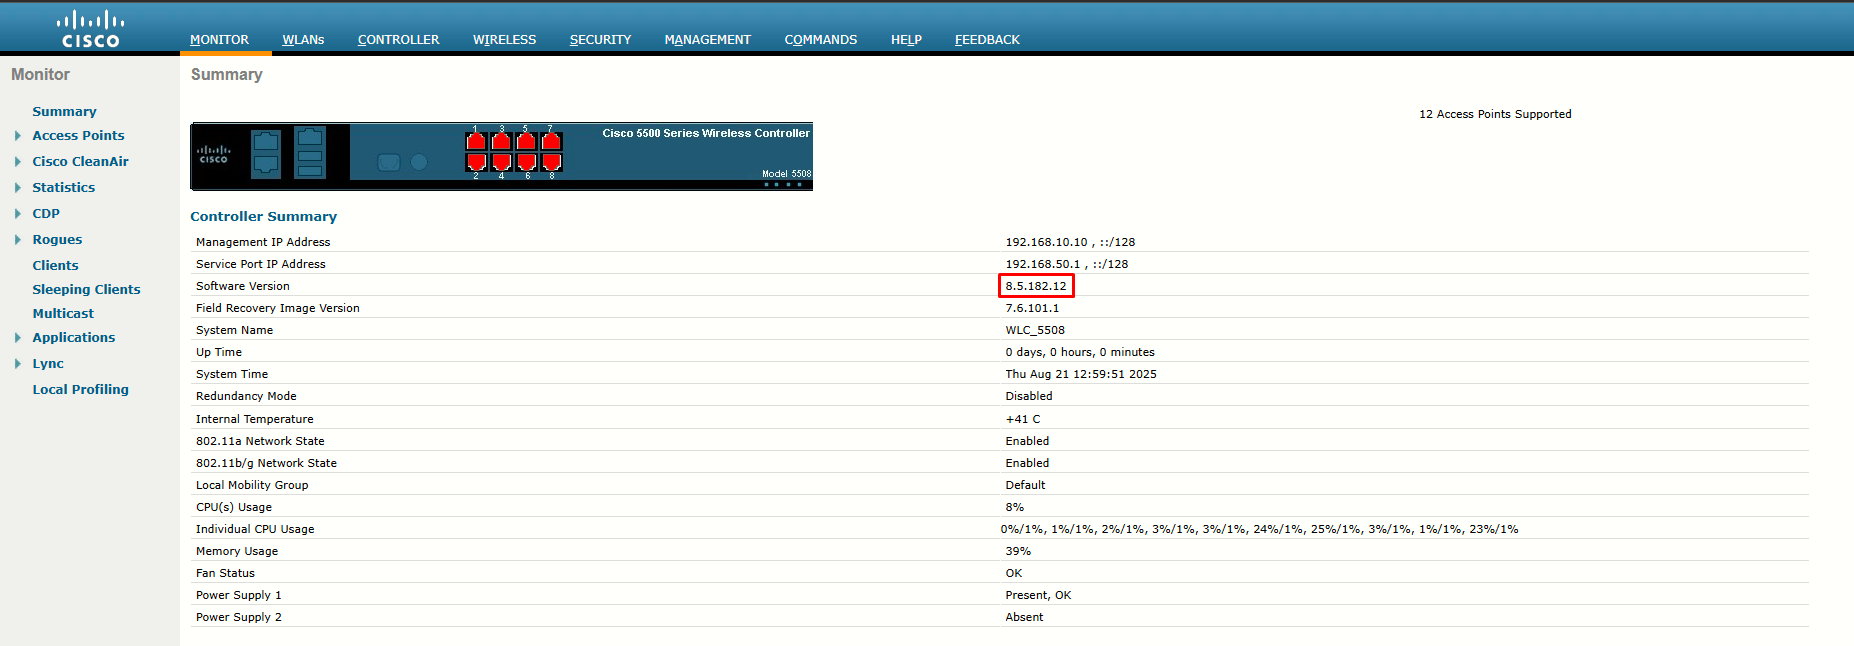The image size is (1854, 646).
Task: Go to the CONTROLLER menu
Action: coord(398,40)
